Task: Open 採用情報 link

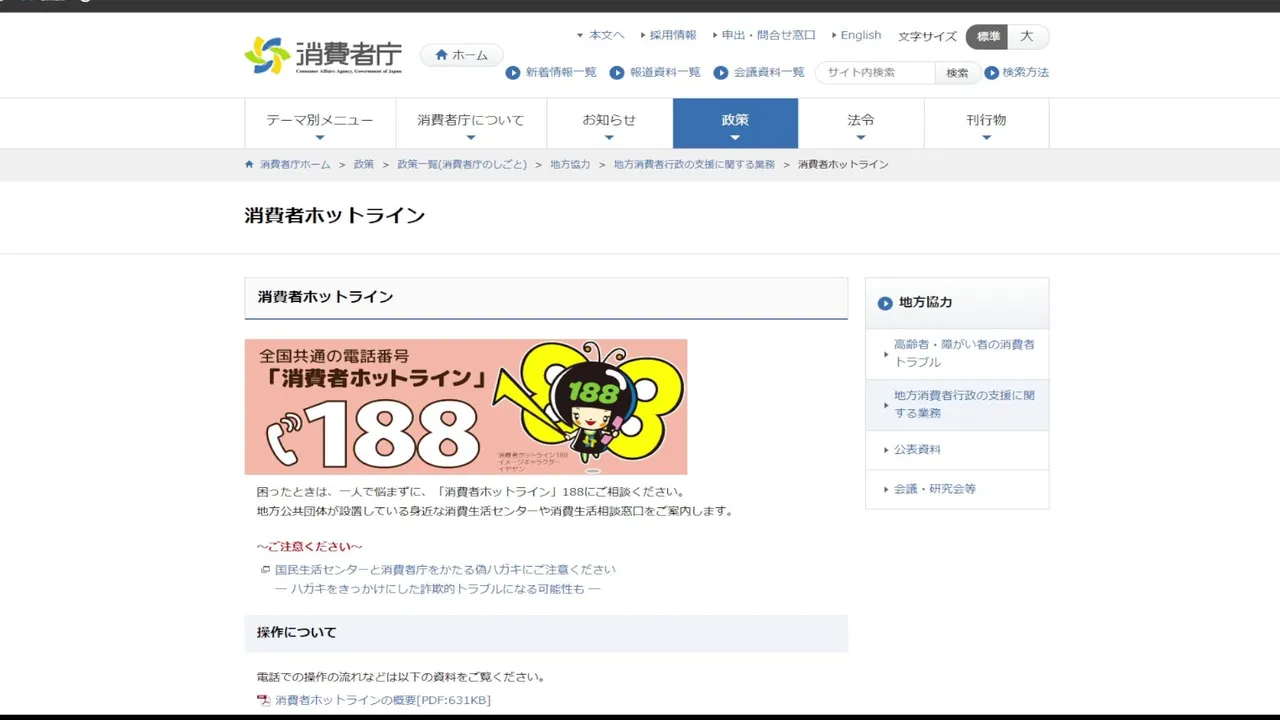Action: 673,35
